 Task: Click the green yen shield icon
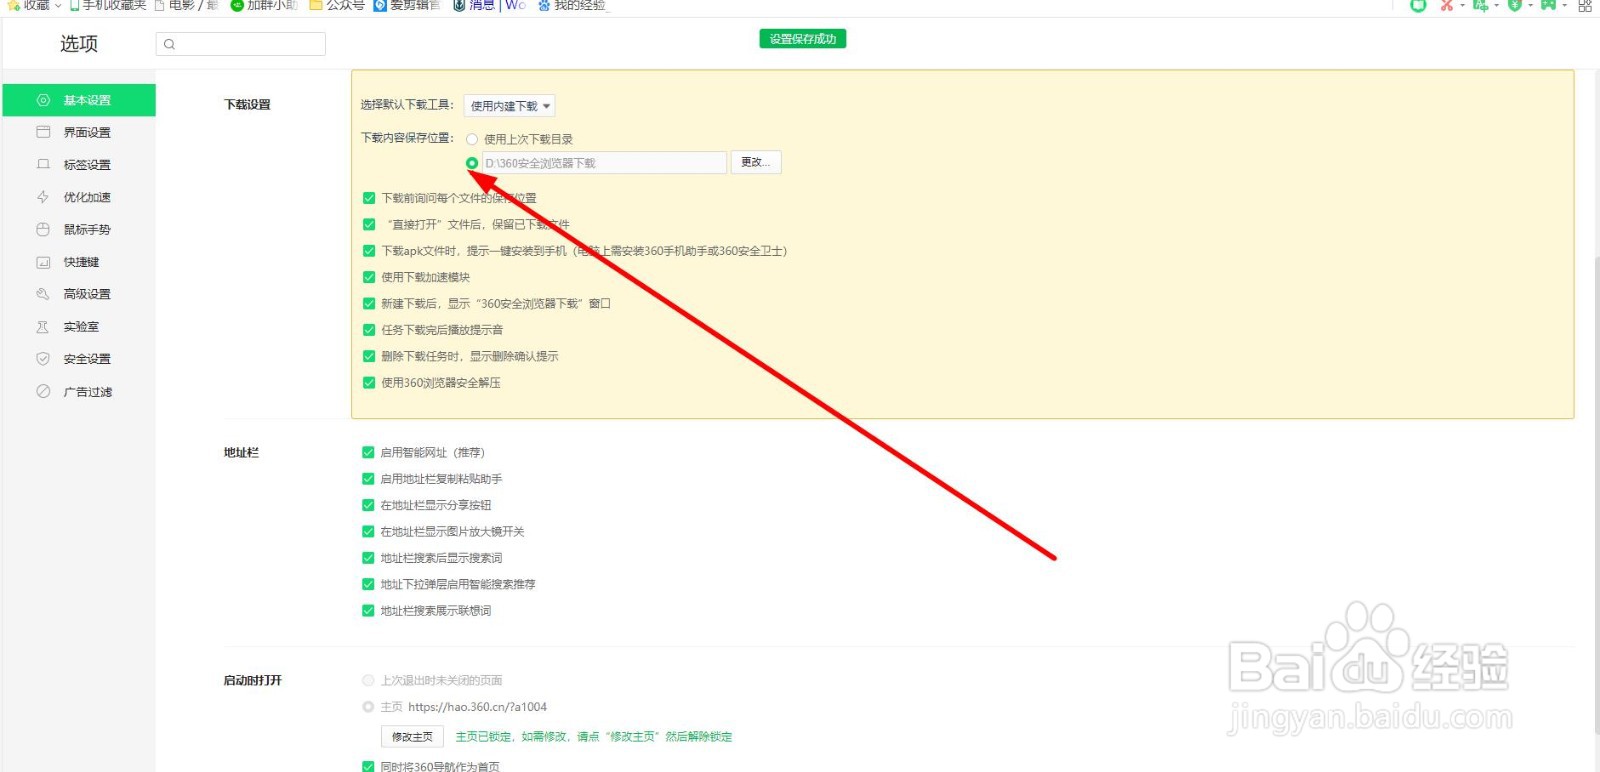1514,5
